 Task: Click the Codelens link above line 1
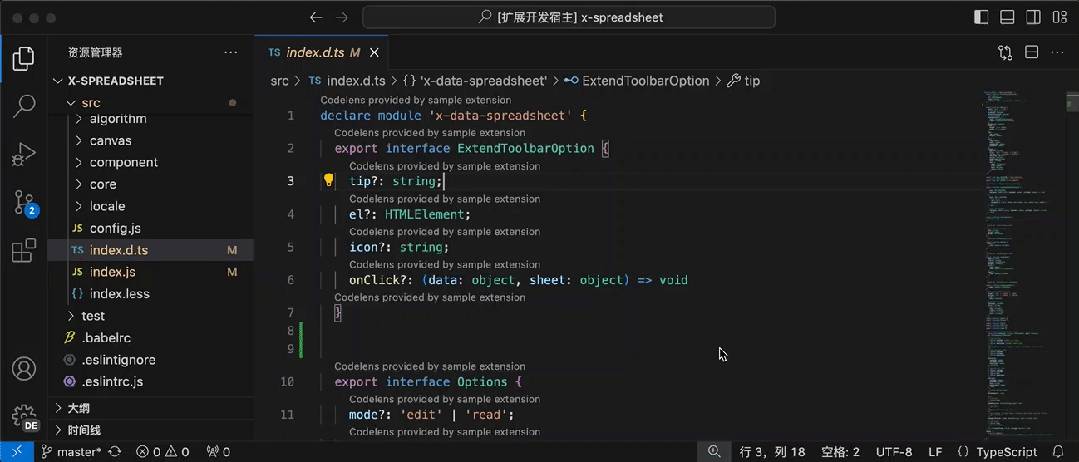pyautogui.click(x=416, y=100)
